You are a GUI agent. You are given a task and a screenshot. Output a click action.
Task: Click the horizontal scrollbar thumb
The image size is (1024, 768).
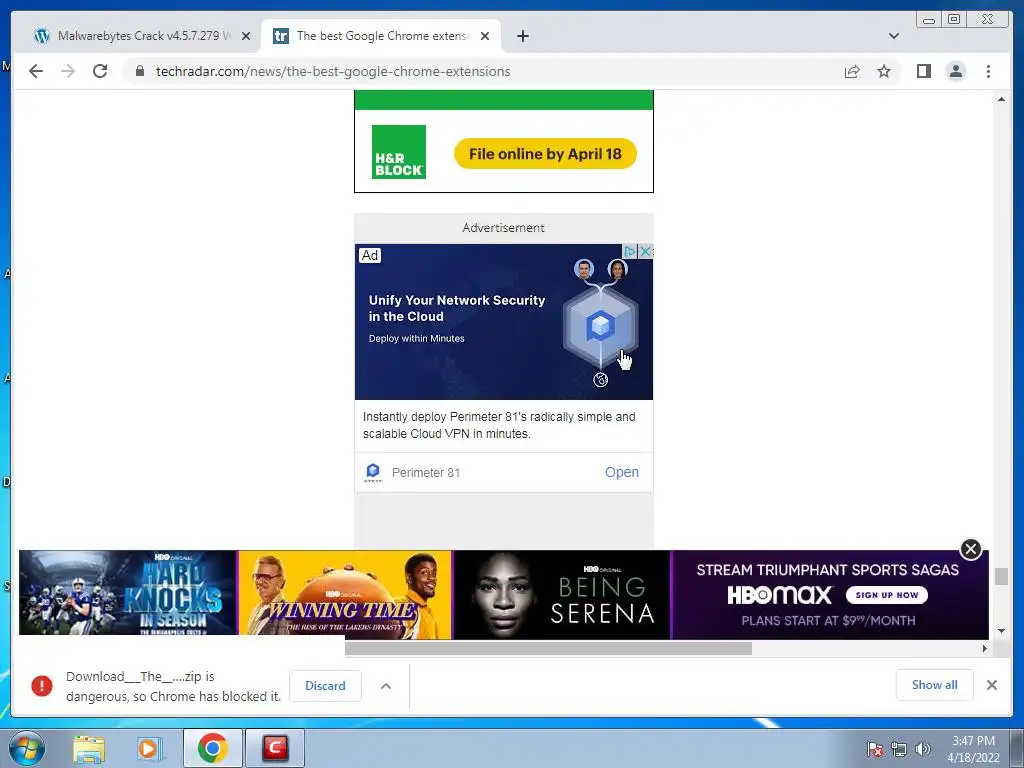(548, 648)
